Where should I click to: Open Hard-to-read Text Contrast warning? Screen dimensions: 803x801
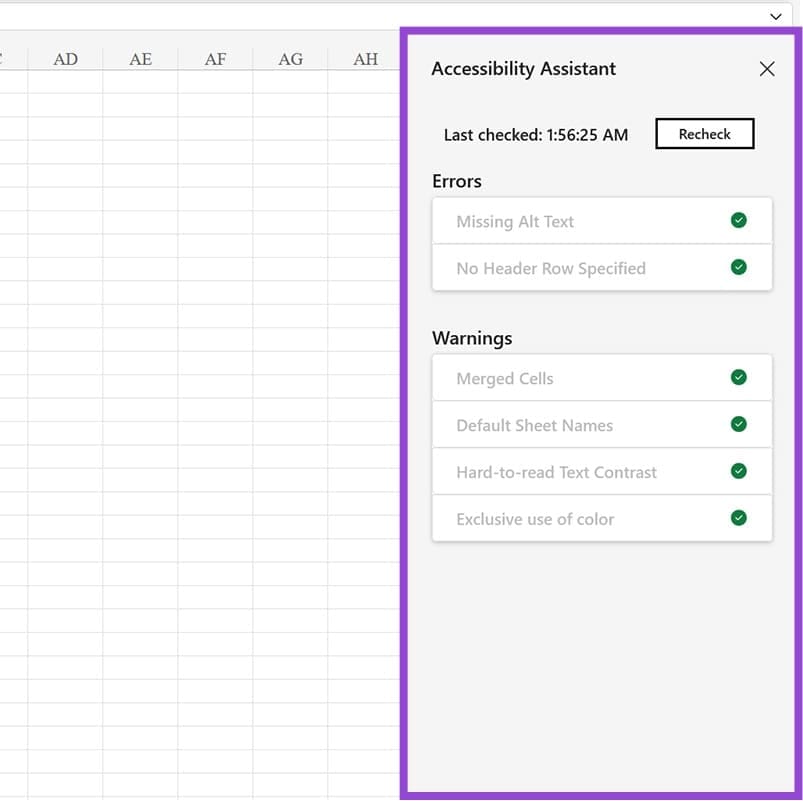click(602, 471)
